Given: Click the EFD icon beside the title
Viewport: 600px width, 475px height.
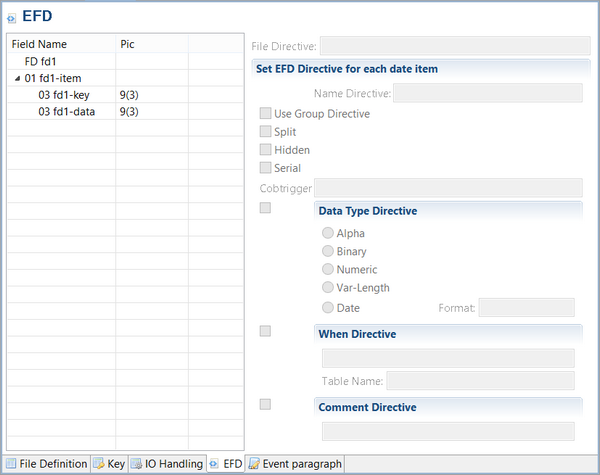Looking at the screenshot, I should [x=11, y=17].
